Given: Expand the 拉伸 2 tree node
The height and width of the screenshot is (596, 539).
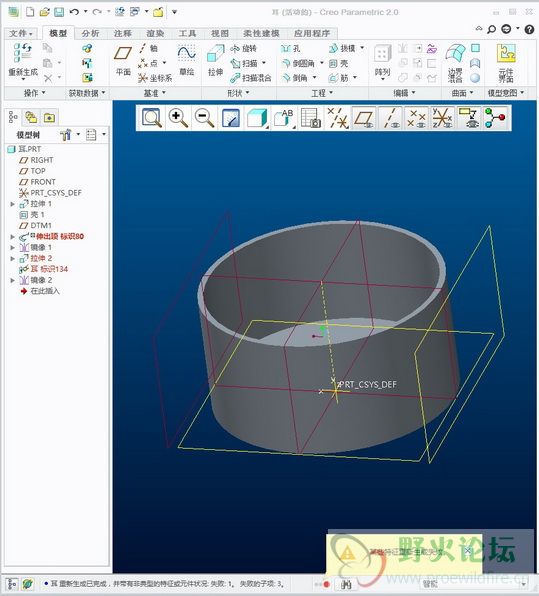Looking at the screenshot, I should click(13, 258).
